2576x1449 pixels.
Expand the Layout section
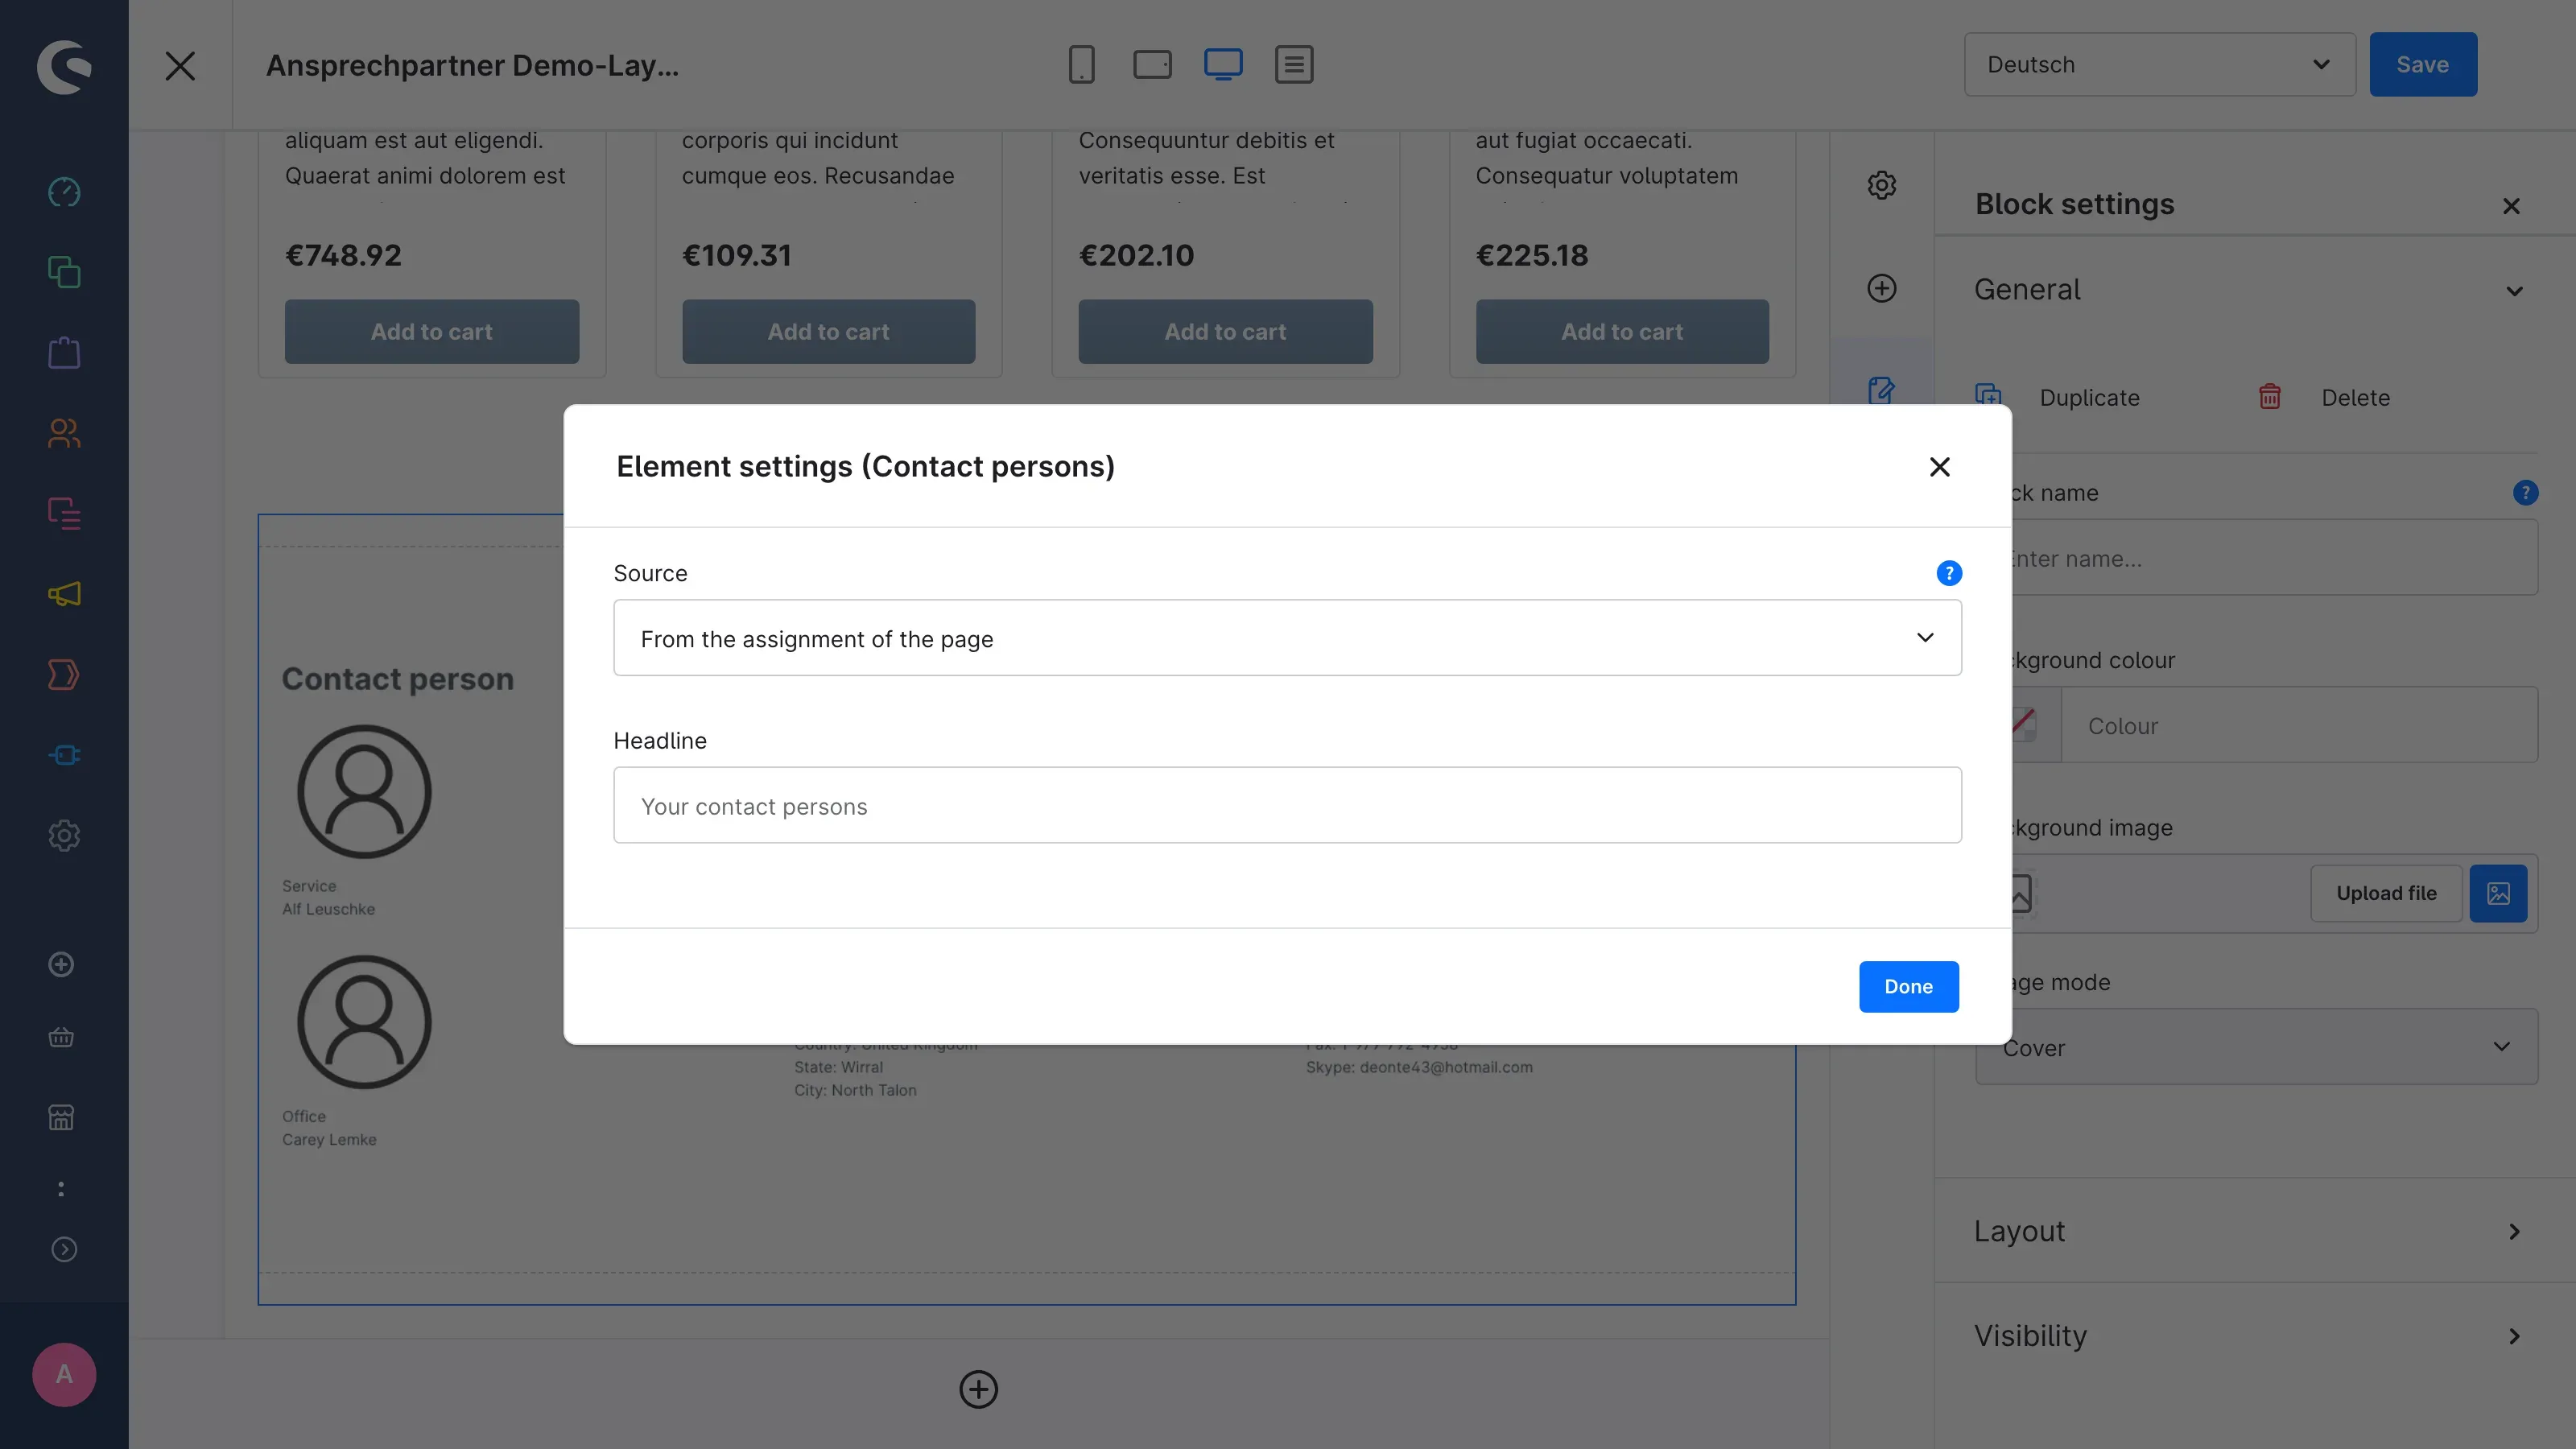pos(2250,1231)
